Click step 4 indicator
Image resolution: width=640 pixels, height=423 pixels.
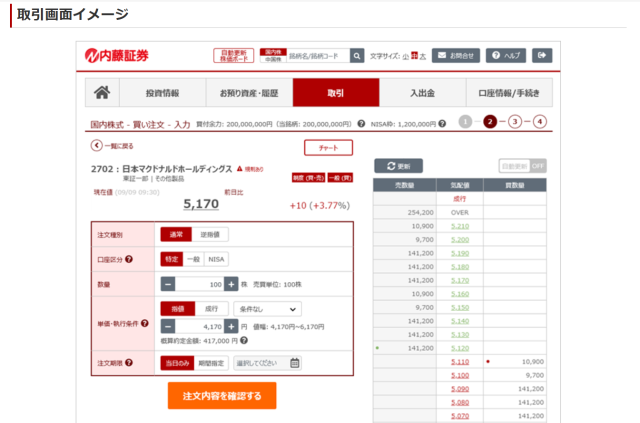point(540,122)
